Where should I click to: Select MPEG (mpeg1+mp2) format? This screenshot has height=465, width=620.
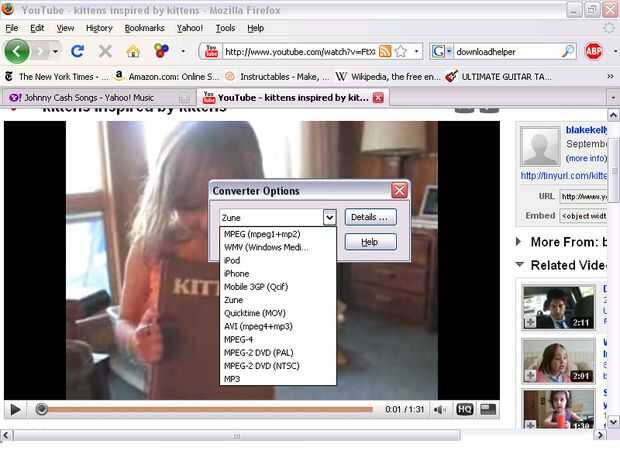point(278,234)
